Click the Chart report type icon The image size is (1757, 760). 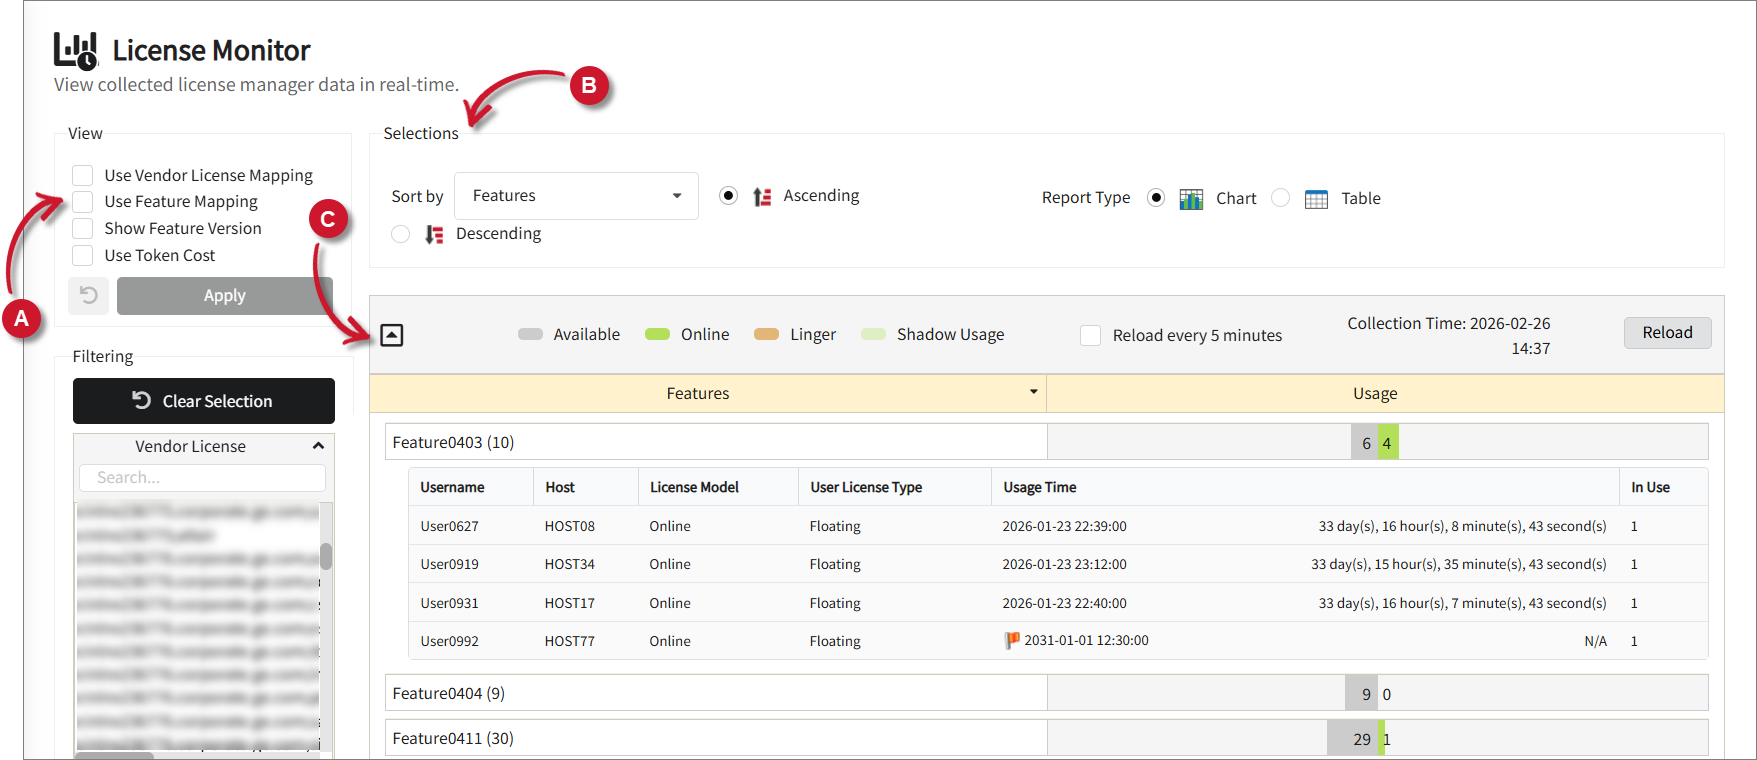point(1191,199)
